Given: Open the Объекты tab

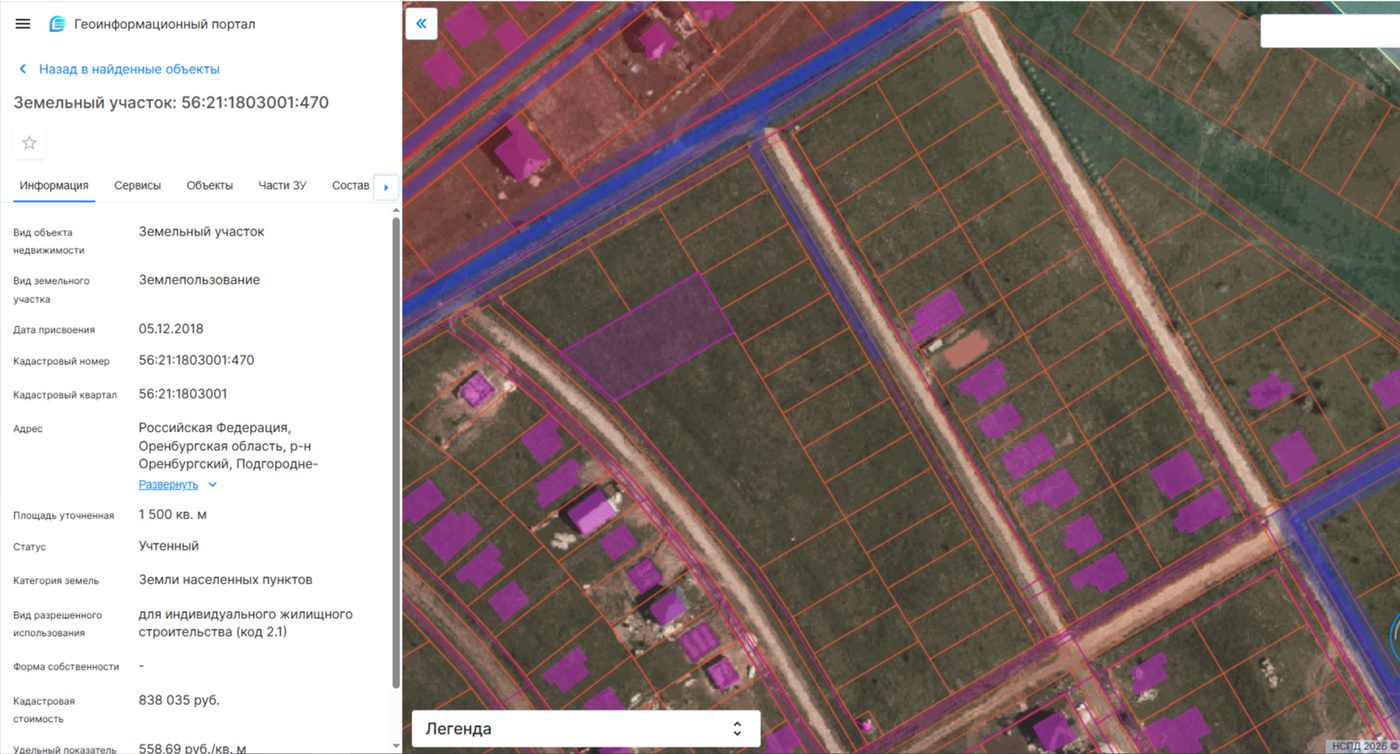Looking at the screenshot, I should (210, 185).
